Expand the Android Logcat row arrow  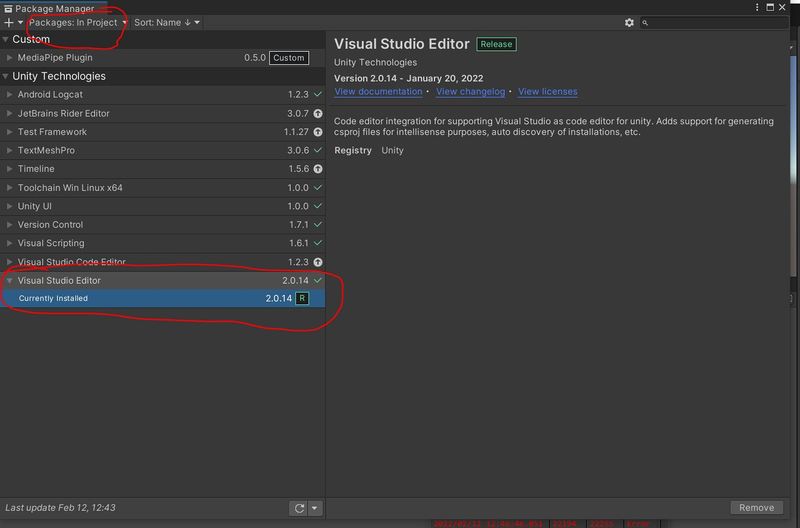click(x=9, y=94)
